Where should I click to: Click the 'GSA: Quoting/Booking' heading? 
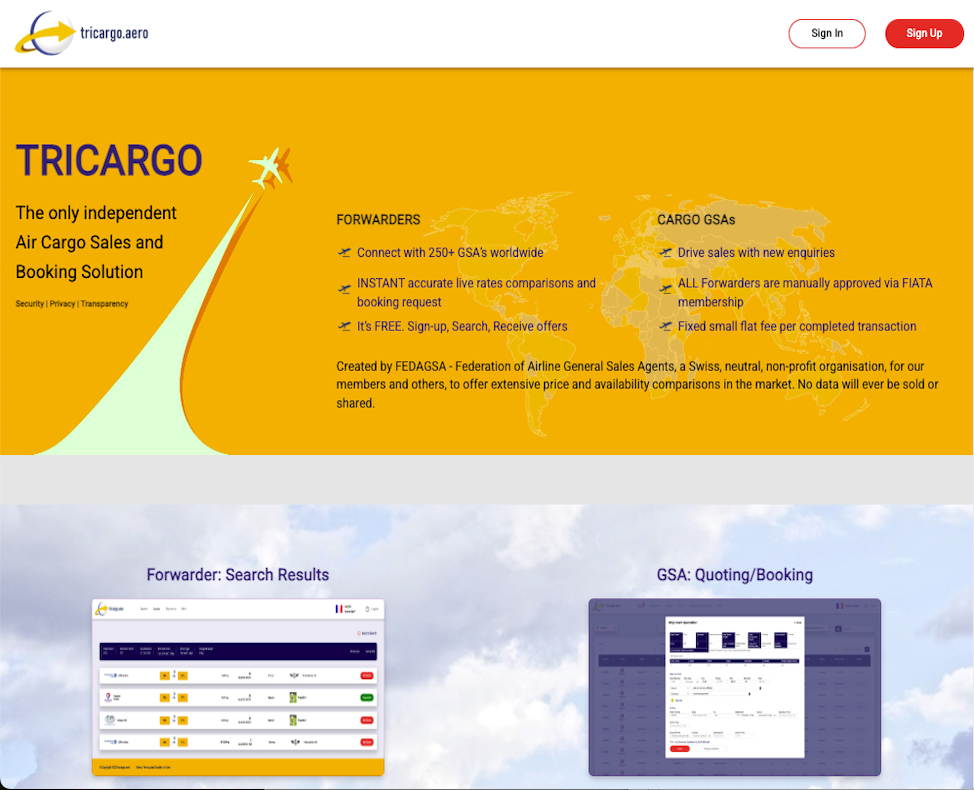(x=735, y=575)
